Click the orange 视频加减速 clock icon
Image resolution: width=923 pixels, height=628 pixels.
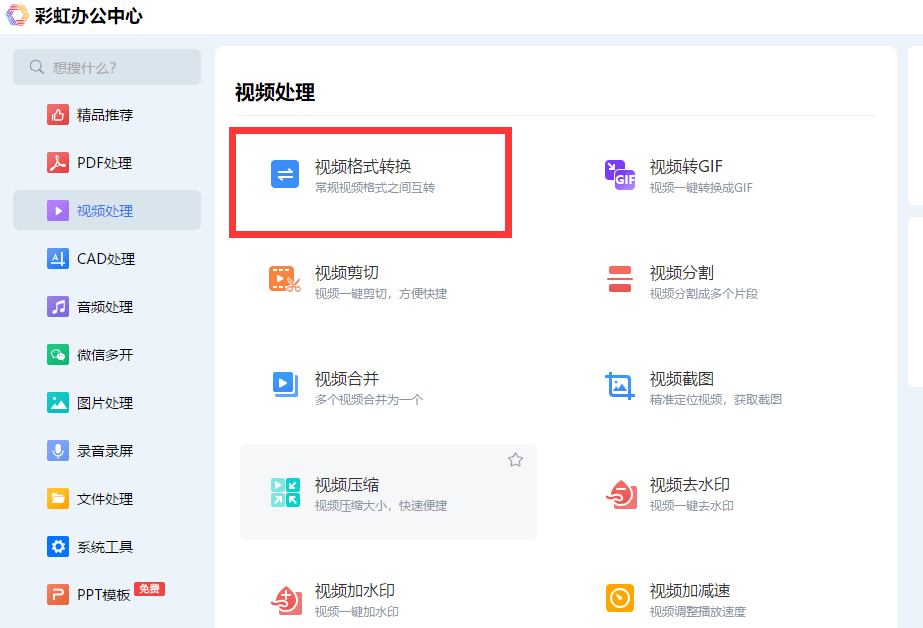point(620,598)
